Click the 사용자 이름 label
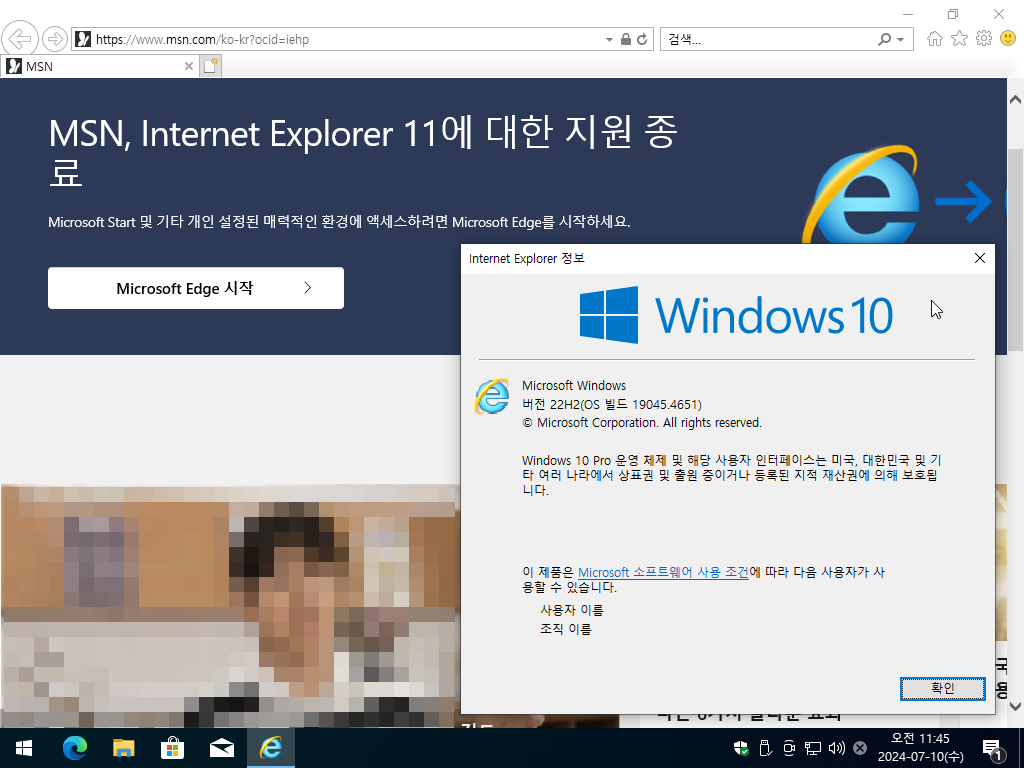1024x768 pixels. (571, 610)
